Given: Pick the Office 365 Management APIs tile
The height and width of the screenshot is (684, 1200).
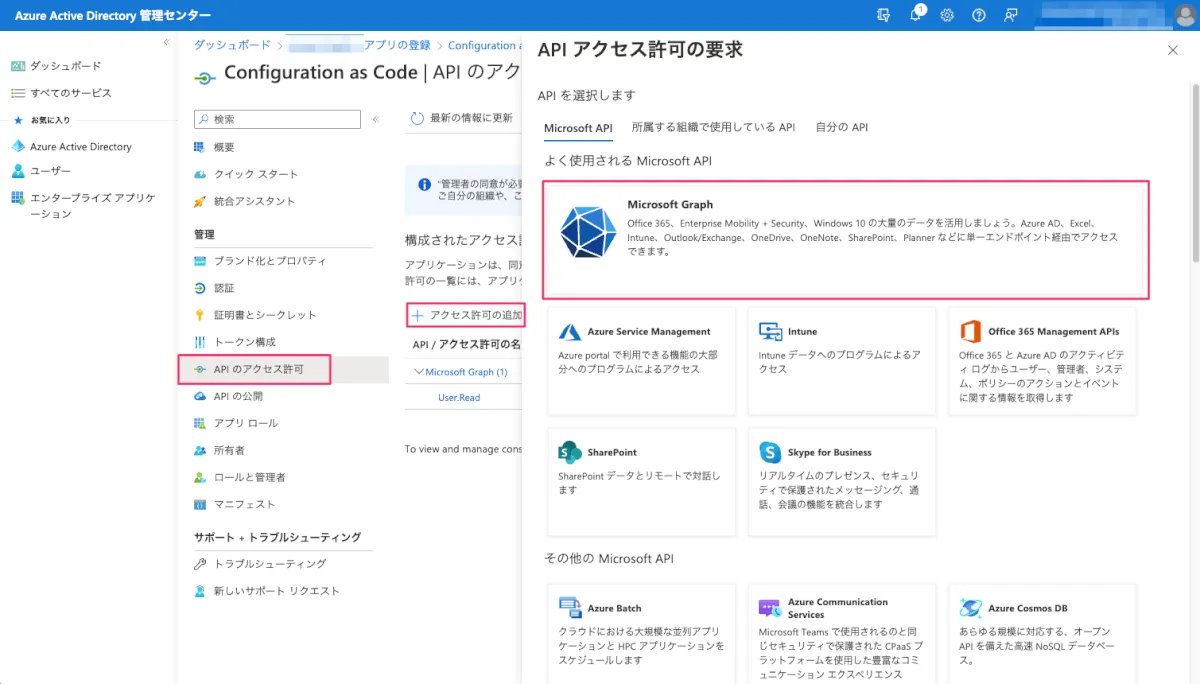Looking at the screenshot, I should (x=1042, y=361).
